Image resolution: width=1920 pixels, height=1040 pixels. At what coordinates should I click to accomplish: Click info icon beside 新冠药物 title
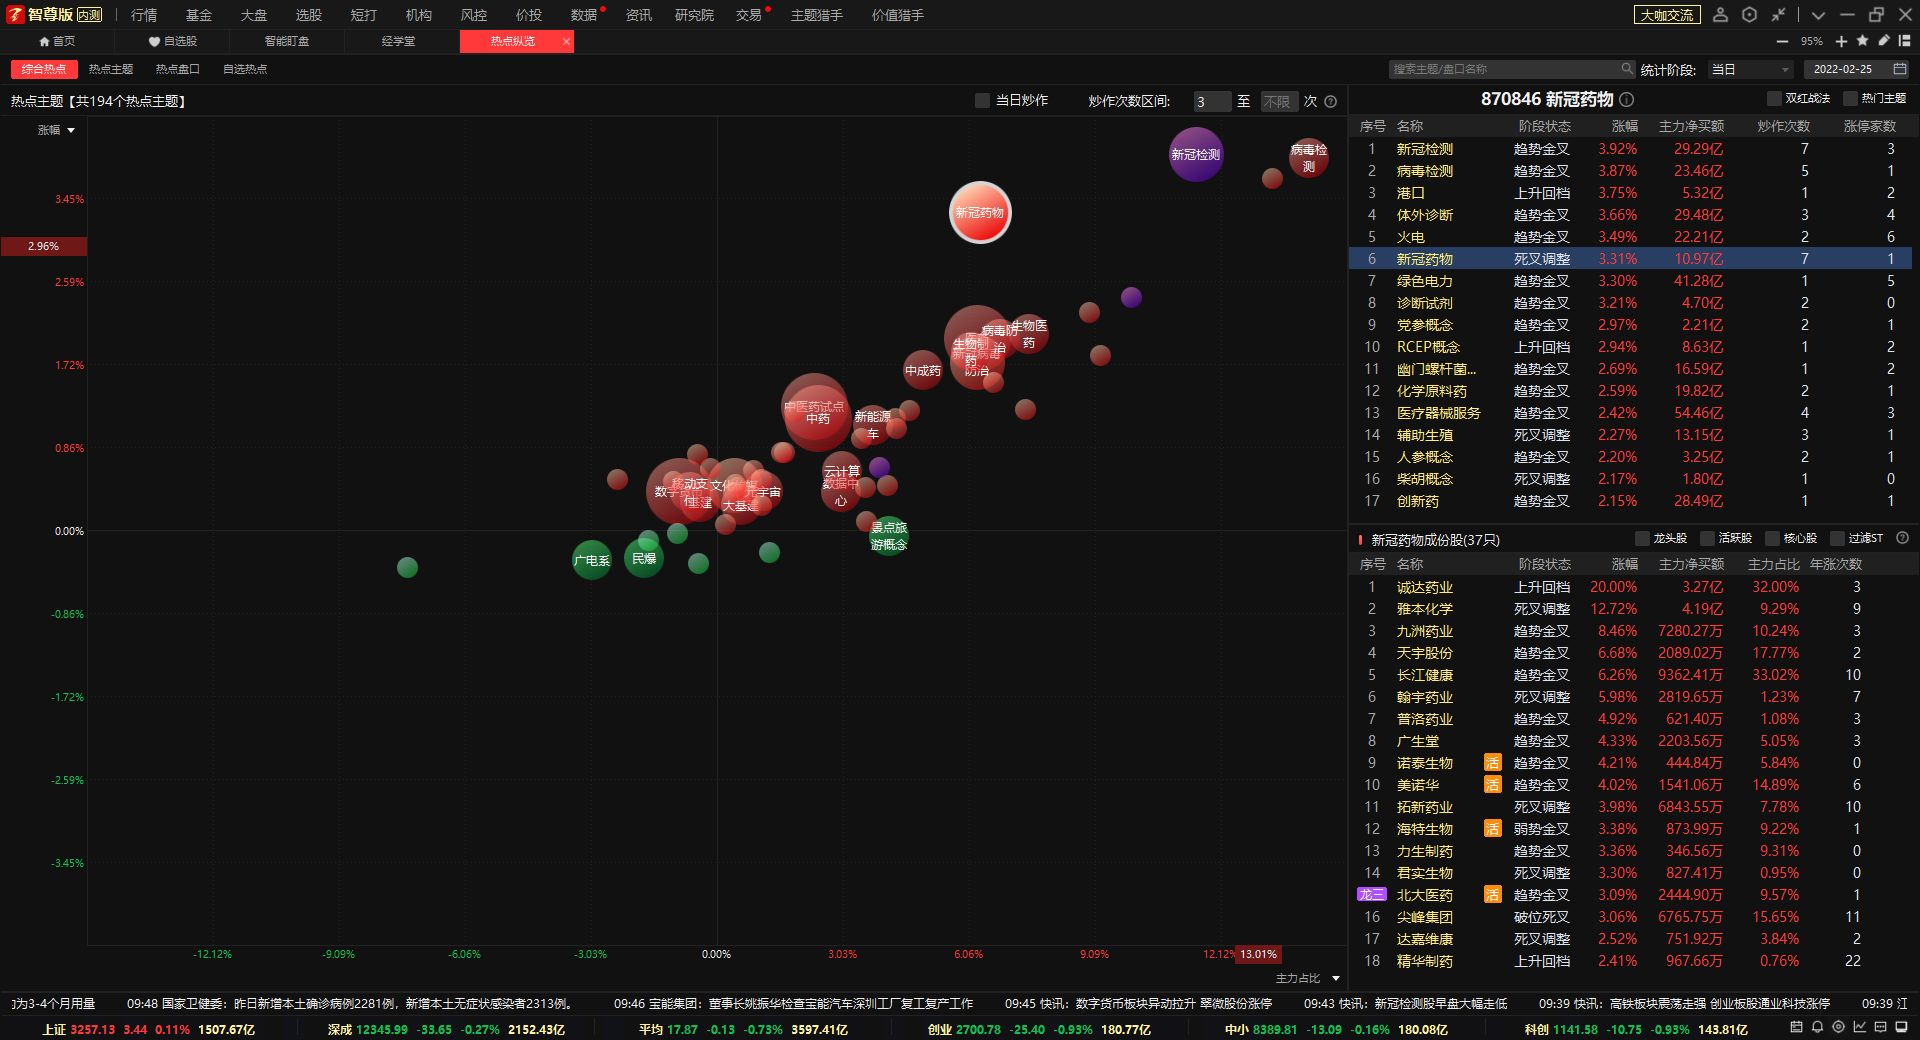coord(1627,99)
